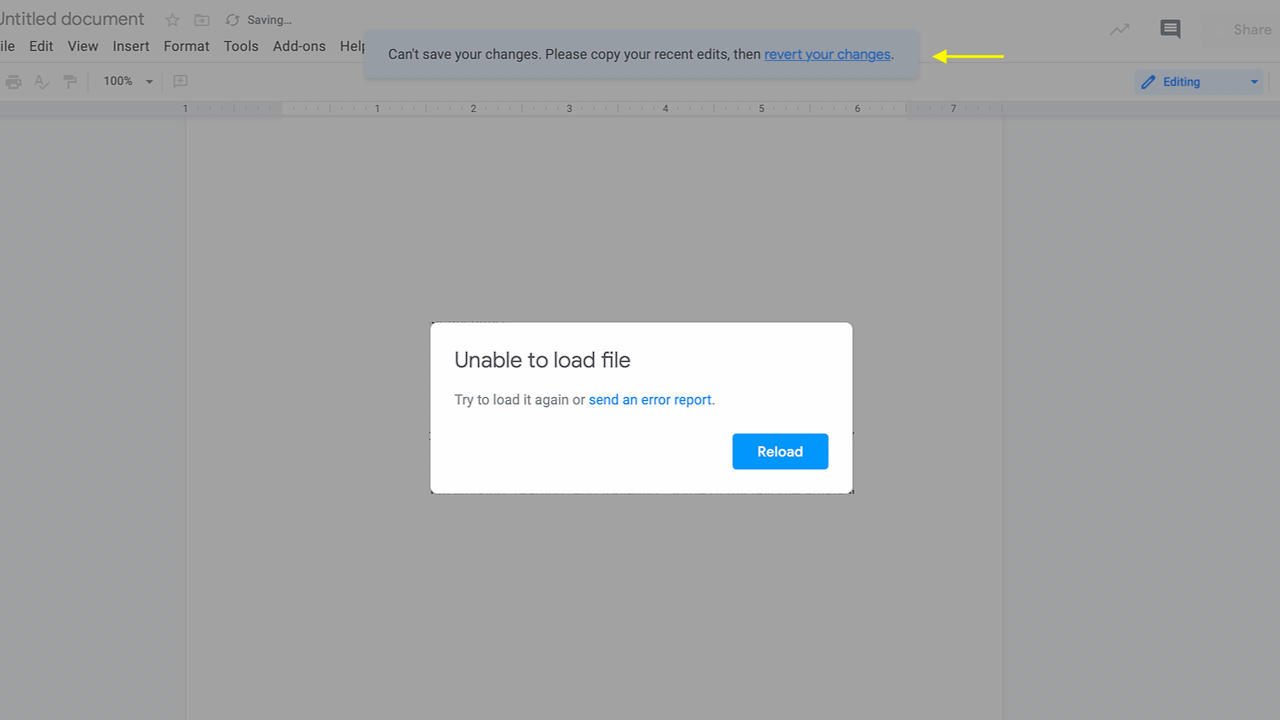1280x720 pixels.
Task: Open the Insert menu
Action: [x=131, y=46]
